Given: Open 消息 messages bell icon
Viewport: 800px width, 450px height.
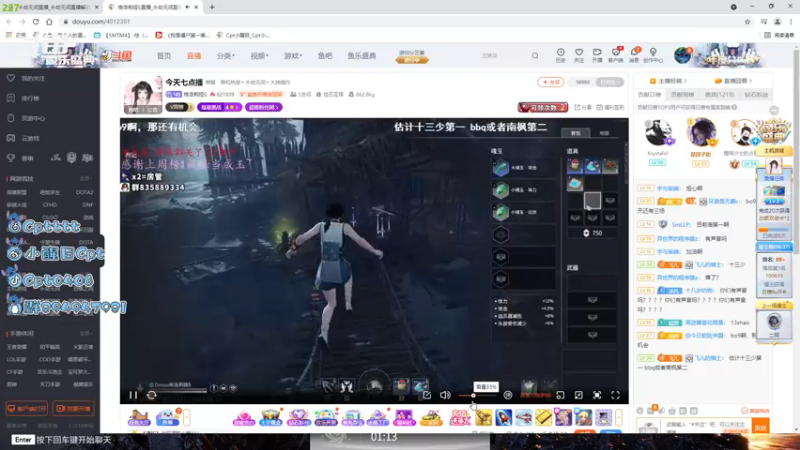Looking at the screenshot, I should 634,55.
